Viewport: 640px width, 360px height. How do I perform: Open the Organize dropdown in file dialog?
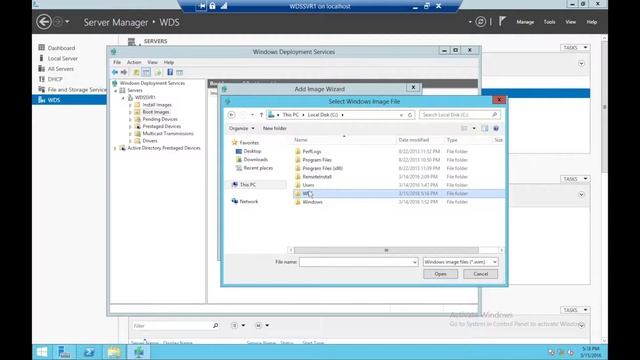click(242, 128)
